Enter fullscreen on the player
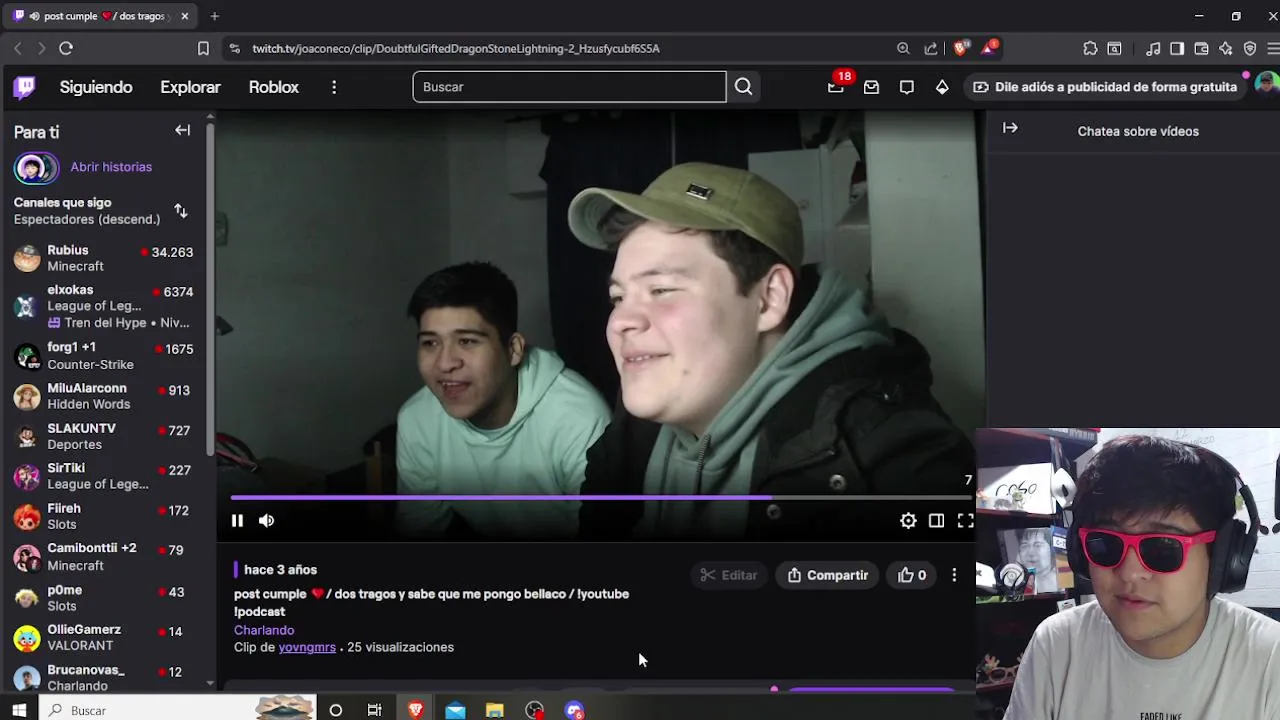 [x=965, y=520]
